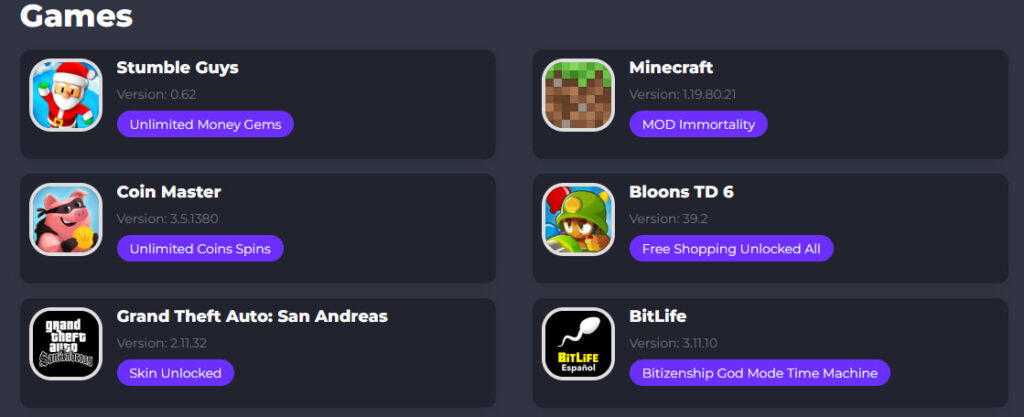The image size is (1024, 417).
Task: Select Bitizenship God Mode Time Machine tag
Action: point(760,373)
